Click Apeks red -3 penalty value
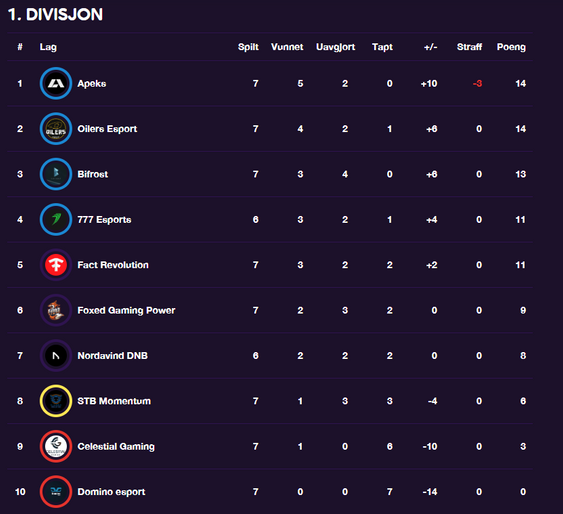Image resolution: width=563 pixels, height=514 pixels. [x=478, y=84]
